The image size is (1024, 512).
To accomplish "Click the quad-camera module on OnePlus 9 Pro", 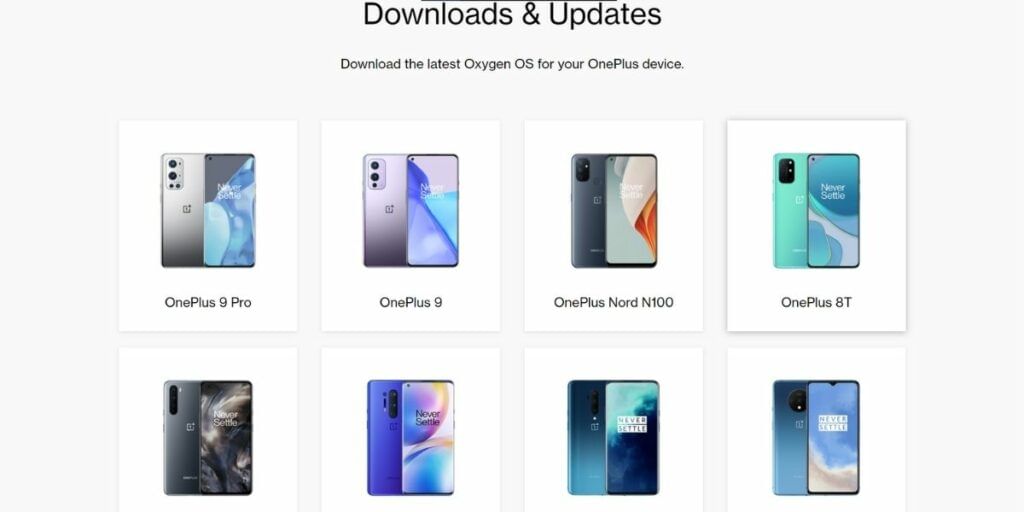I will point(173,173).
